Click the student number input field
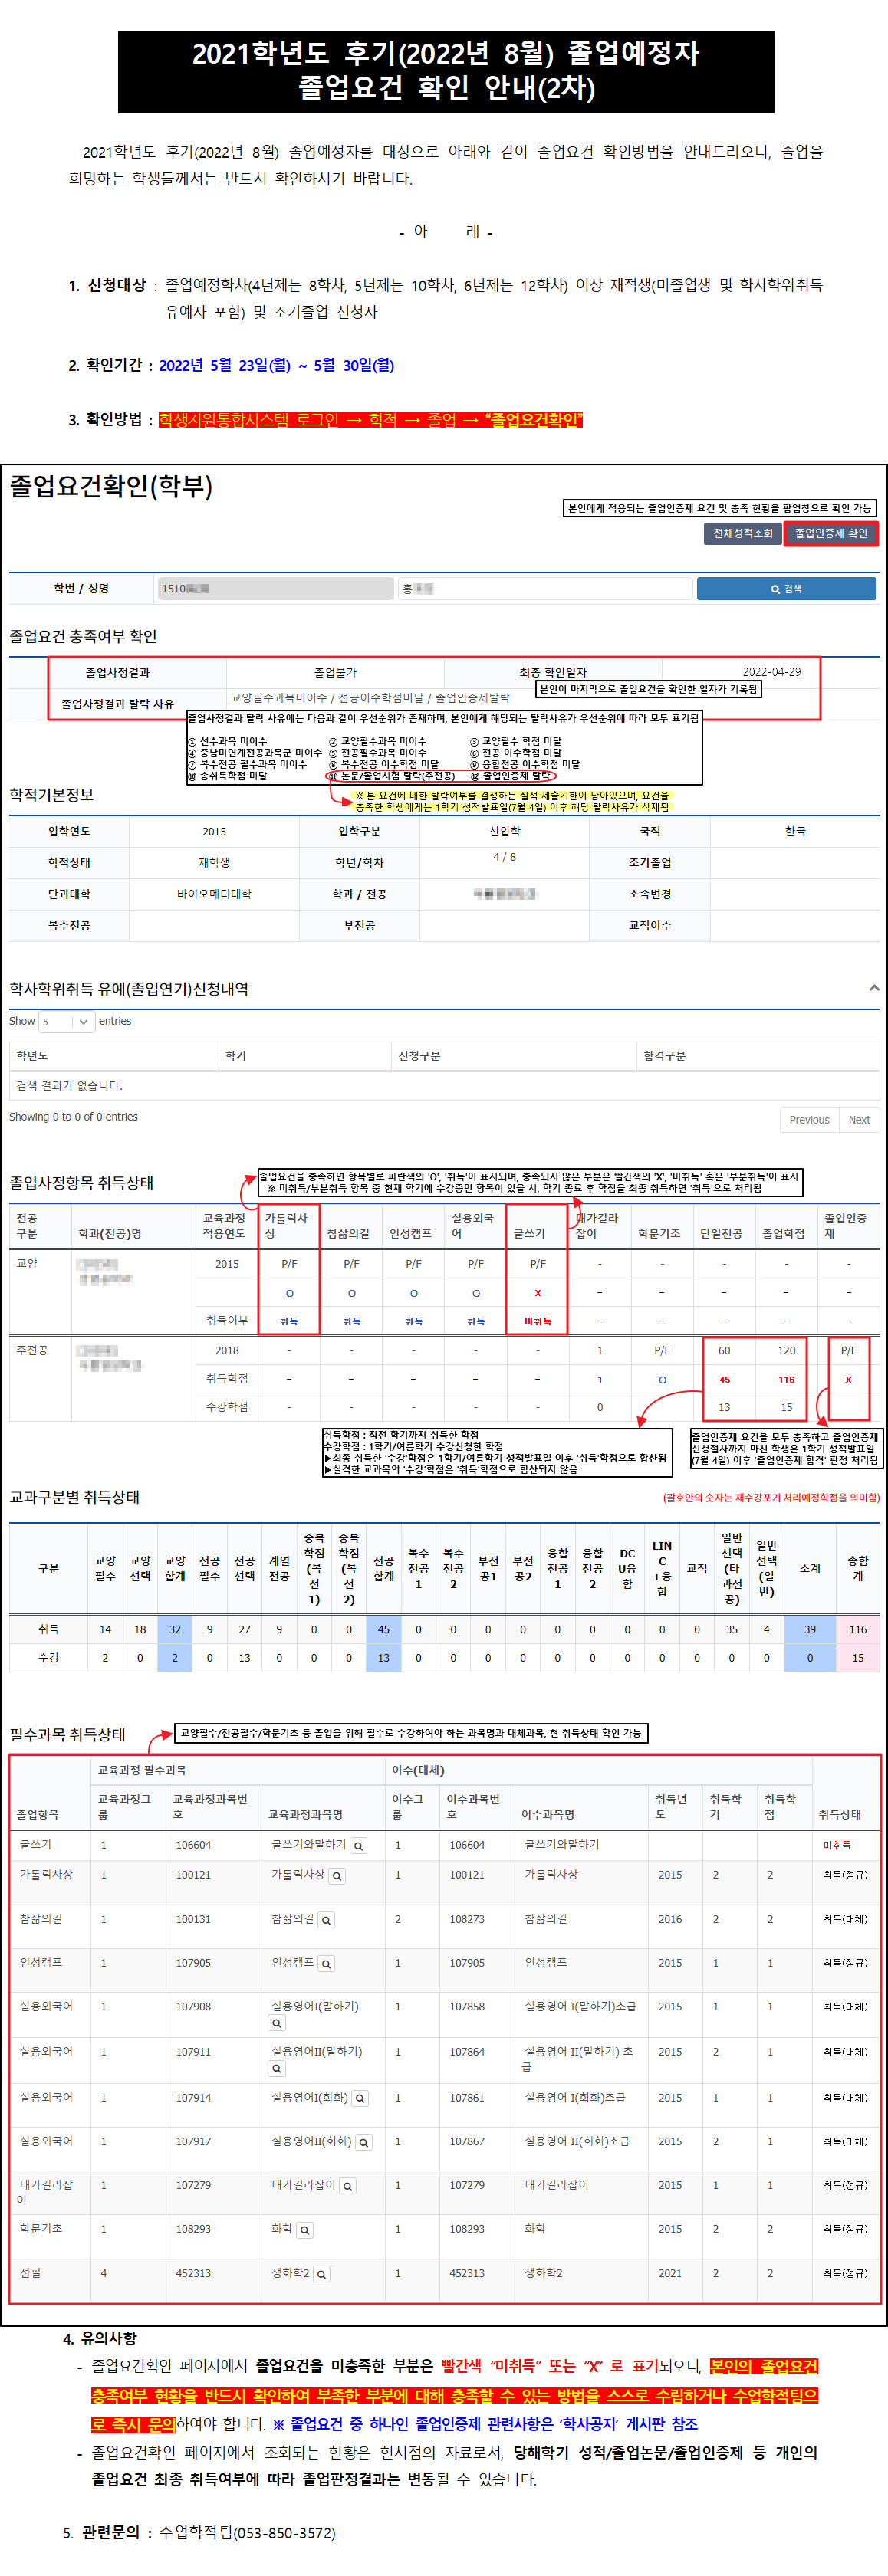 [275, 589]
